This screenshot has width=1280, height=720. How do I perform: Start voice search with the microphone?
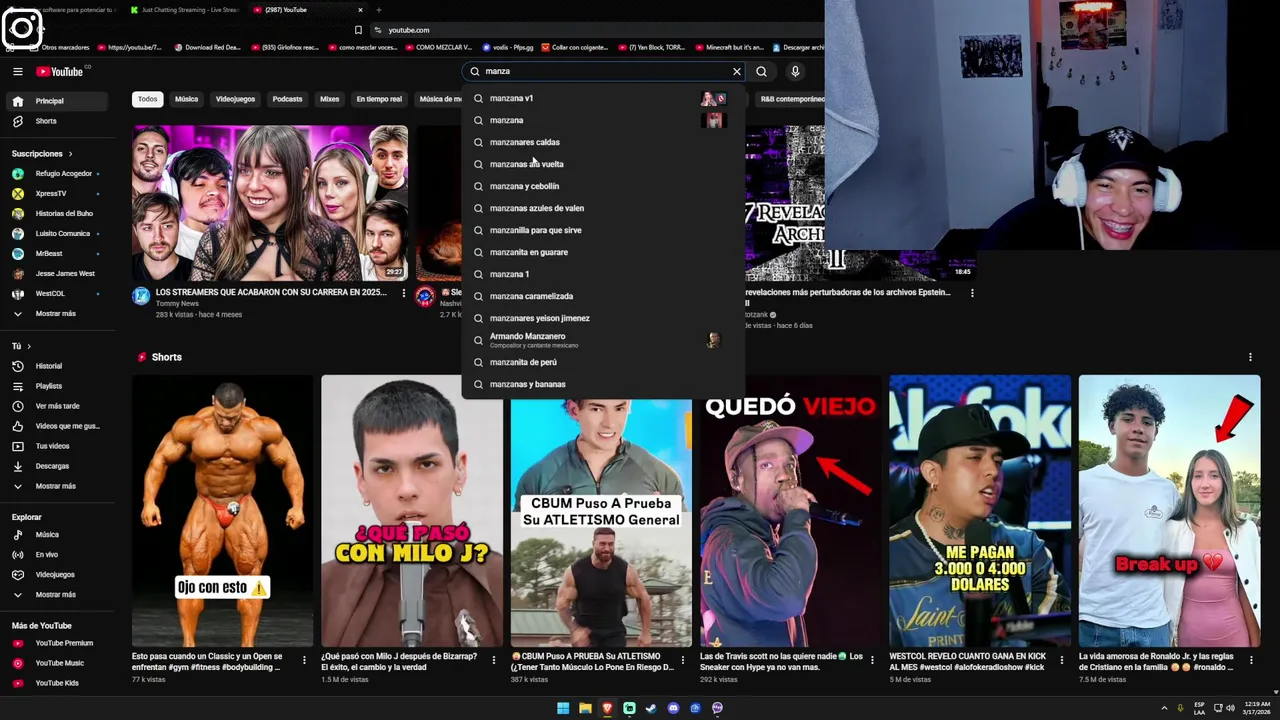click(795, 71)
